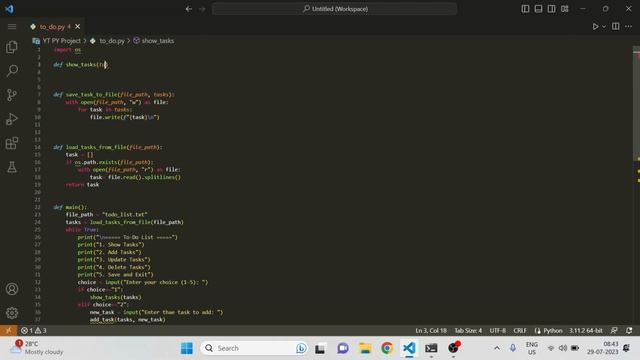Open the Tab Size: 4 indentation picker

tap(468, 331)
